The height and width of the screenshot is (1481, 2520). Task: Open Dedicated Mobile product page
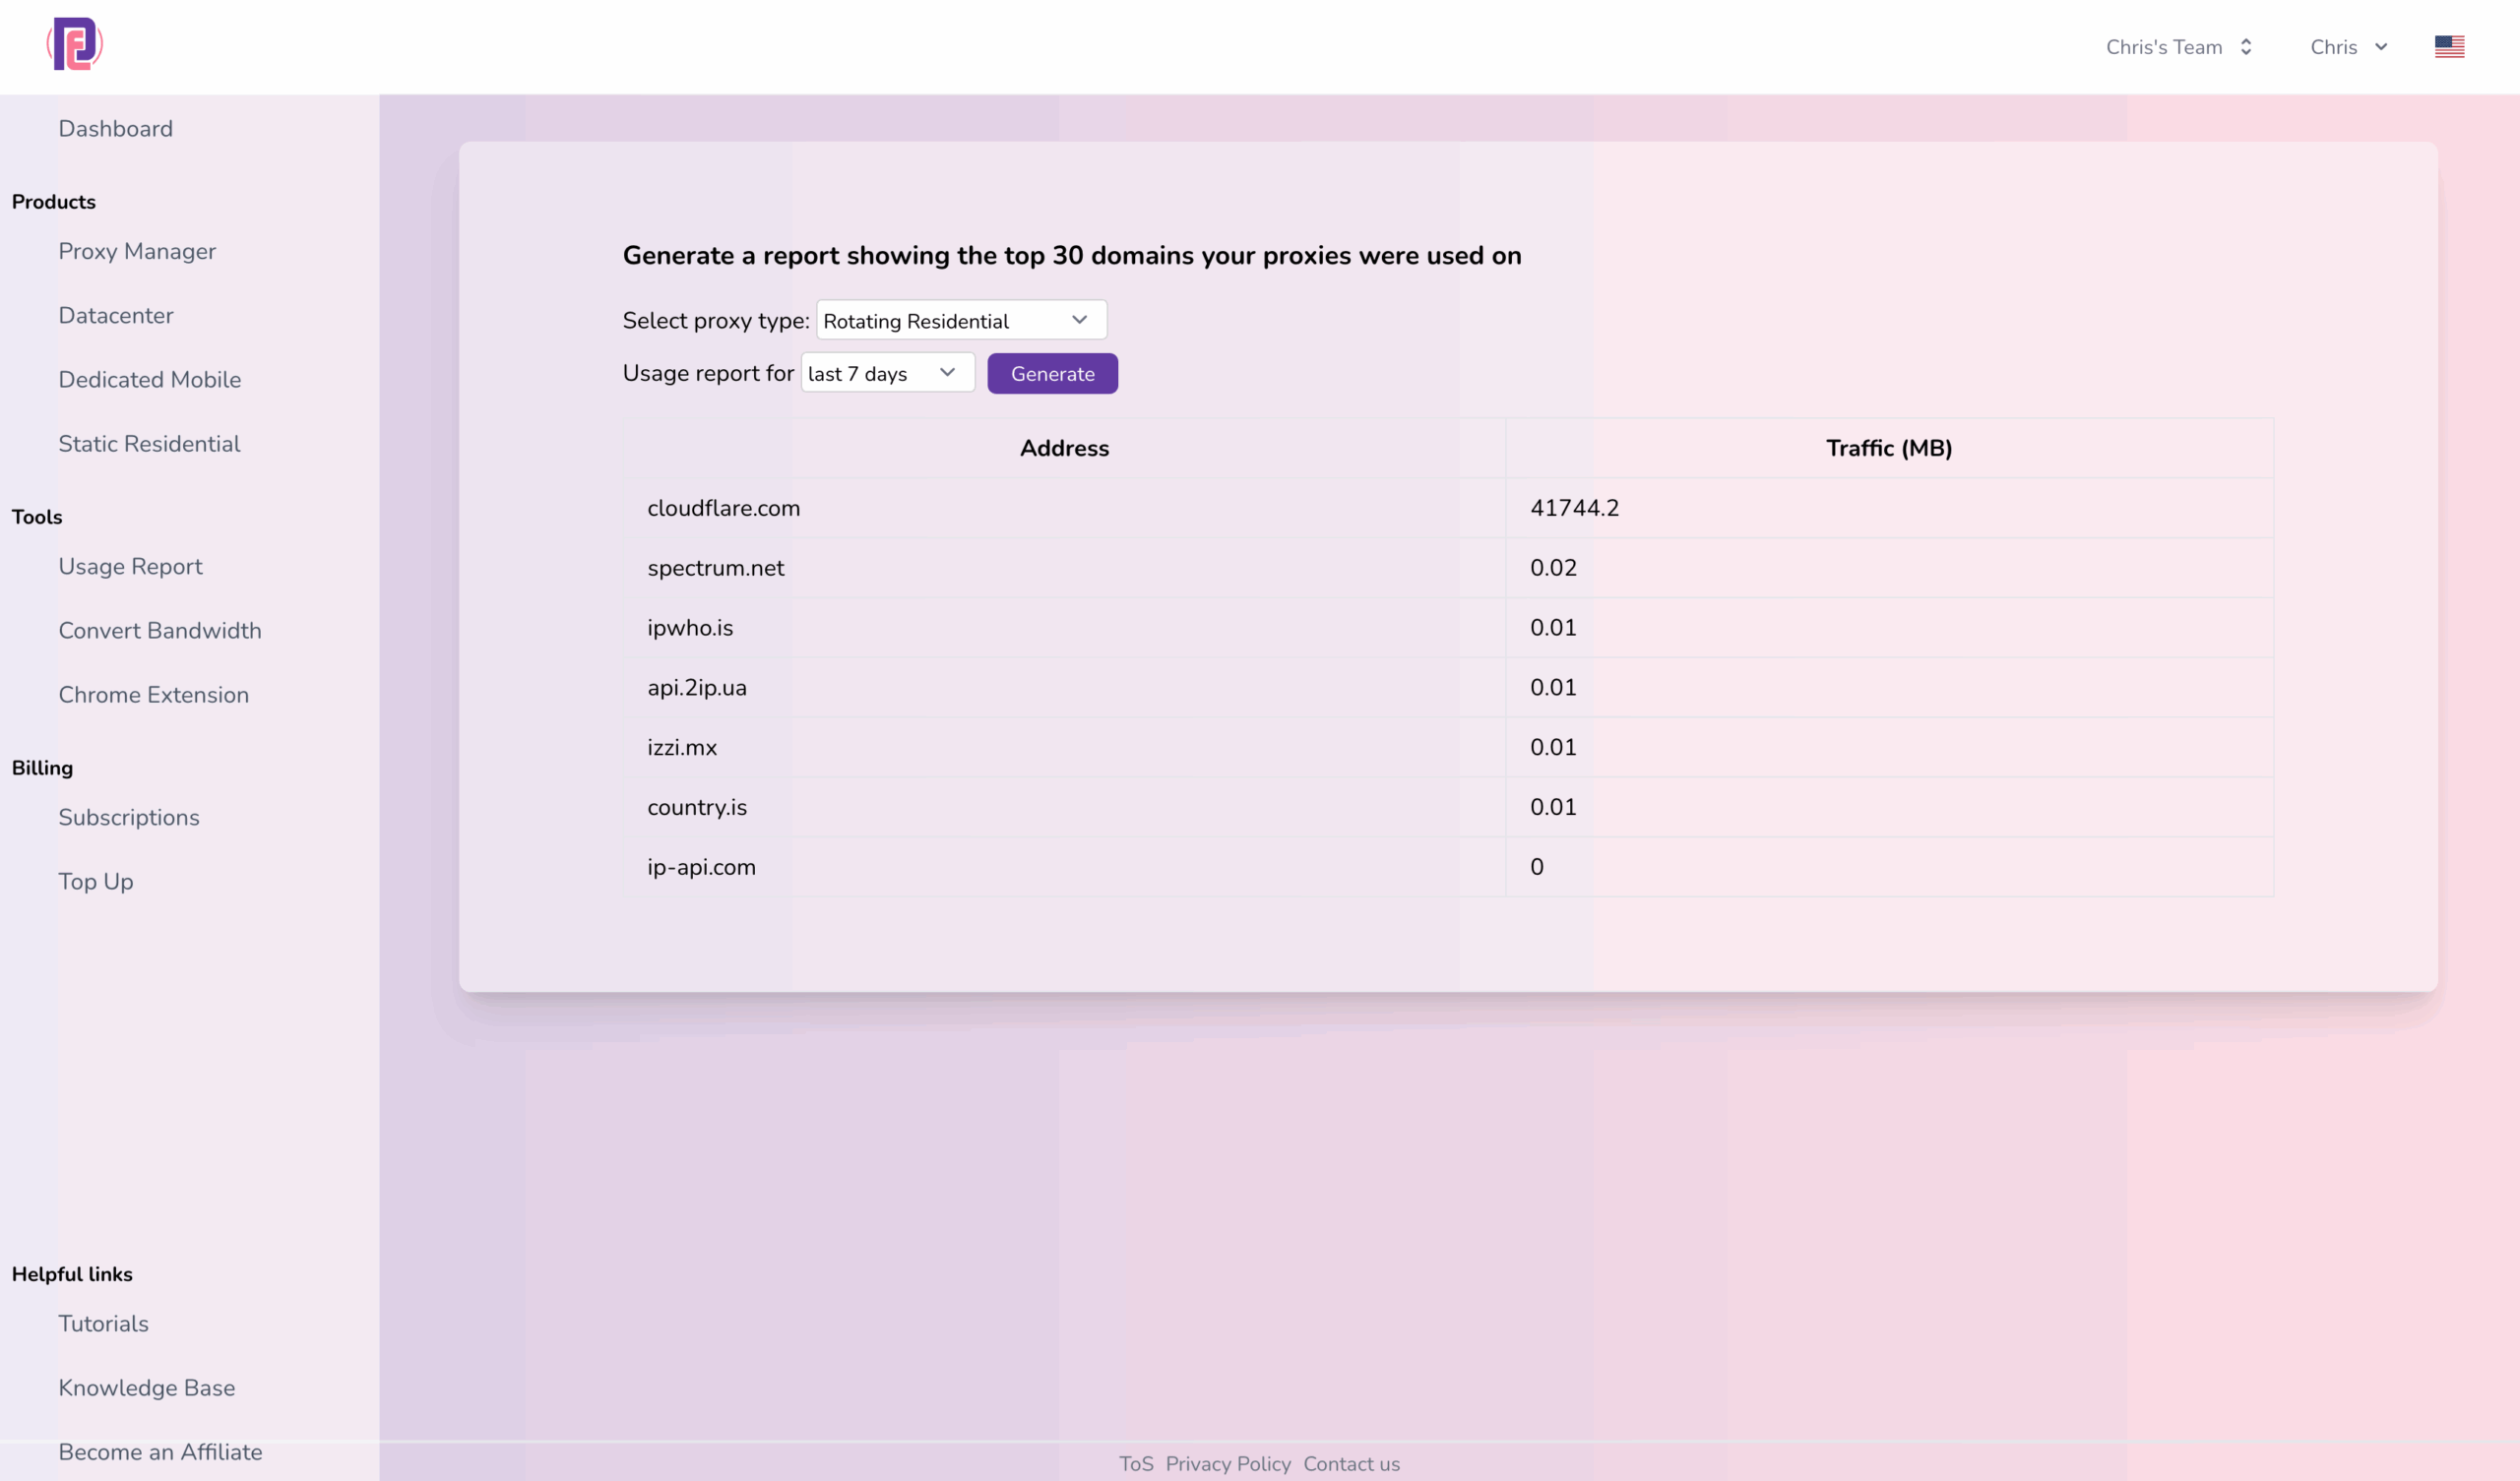click(x=150, y=379)
